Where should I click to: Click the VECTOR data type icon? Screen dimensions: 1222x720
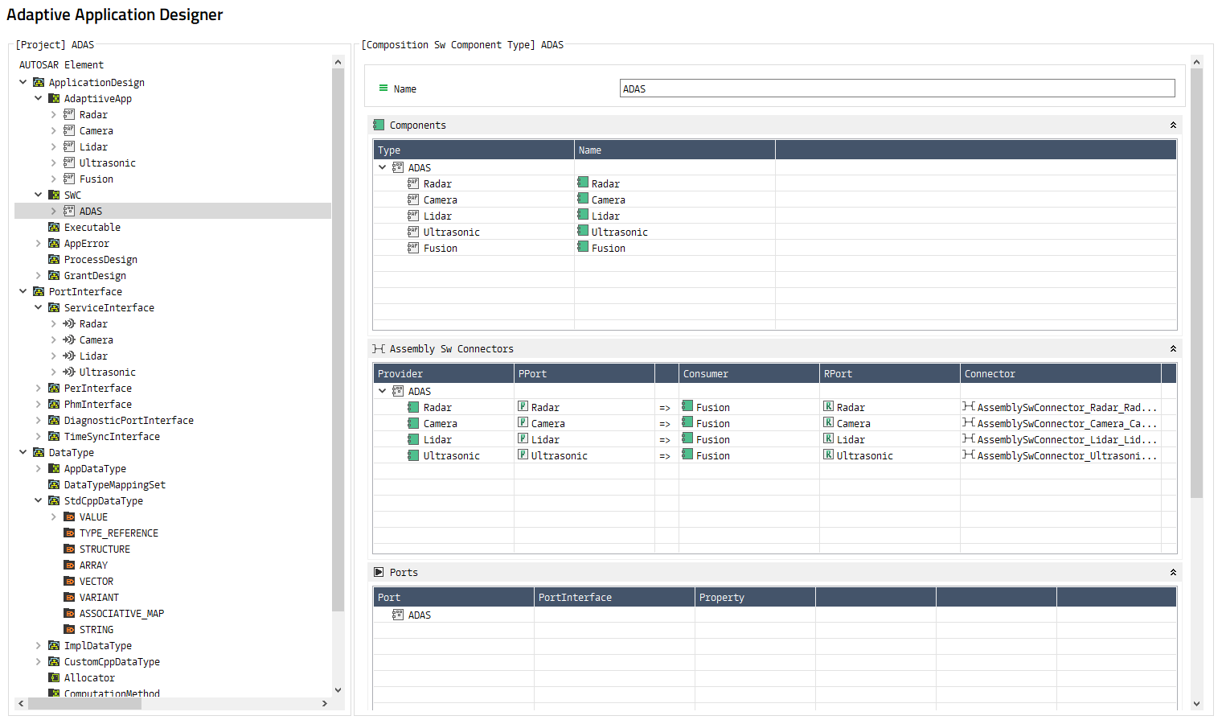point(69,581)
